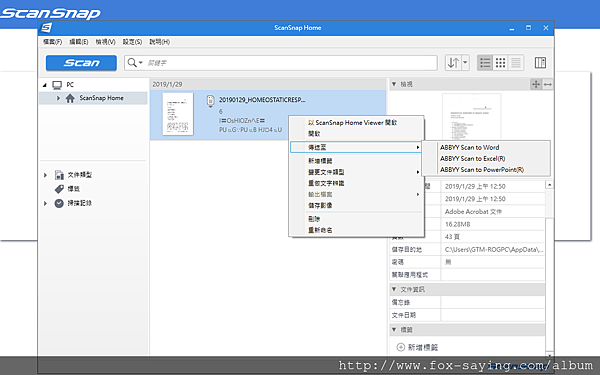Click the scanned document thumbnail
600x375 pixels.
[178, 114]
